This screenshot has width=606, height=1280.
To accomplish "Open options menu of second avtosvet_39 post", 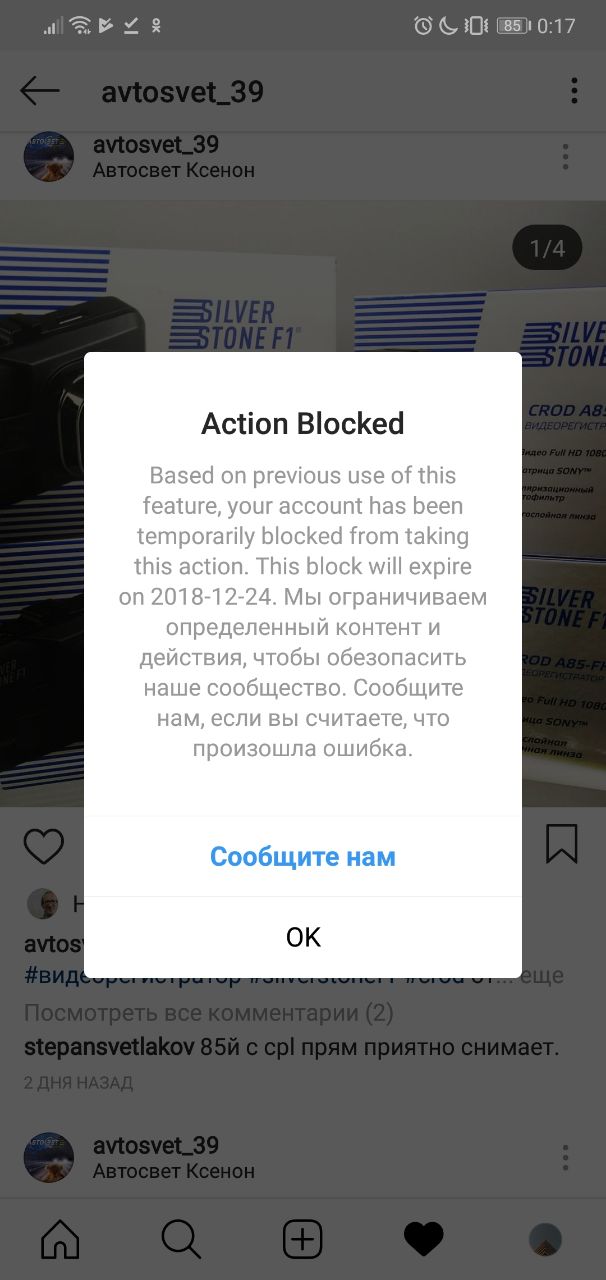I will coord(565,1158).
